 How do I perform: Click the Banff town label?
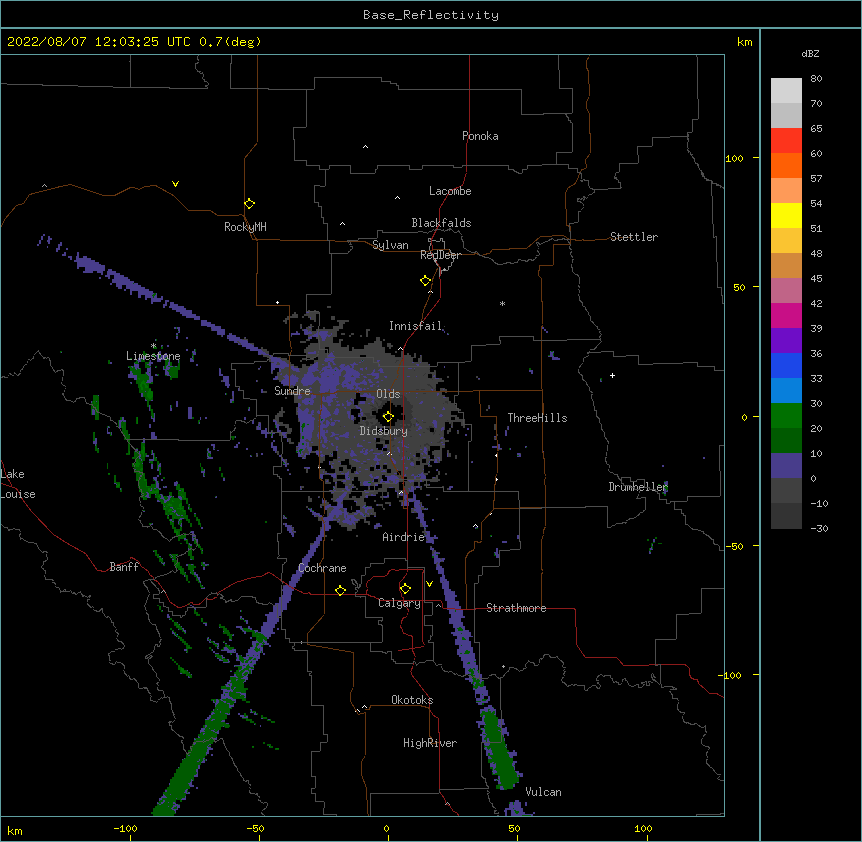[124, 567]
